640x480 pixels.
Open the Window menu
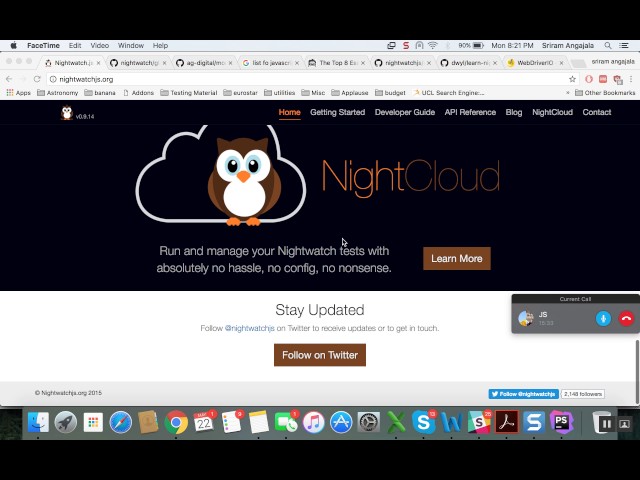click(x=131, y=46)
